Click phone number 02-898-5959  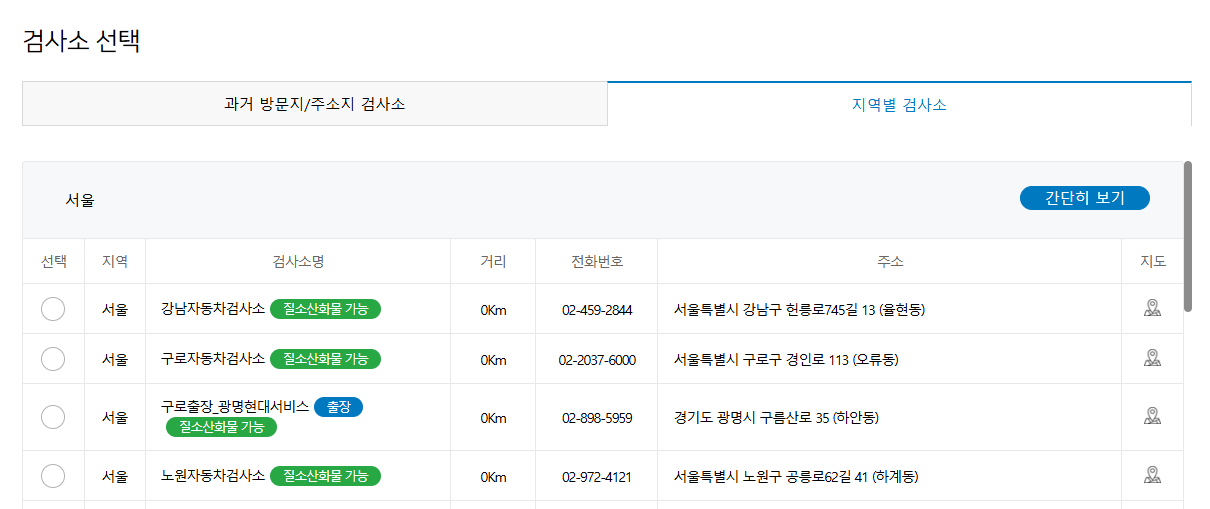coord(597,418)
